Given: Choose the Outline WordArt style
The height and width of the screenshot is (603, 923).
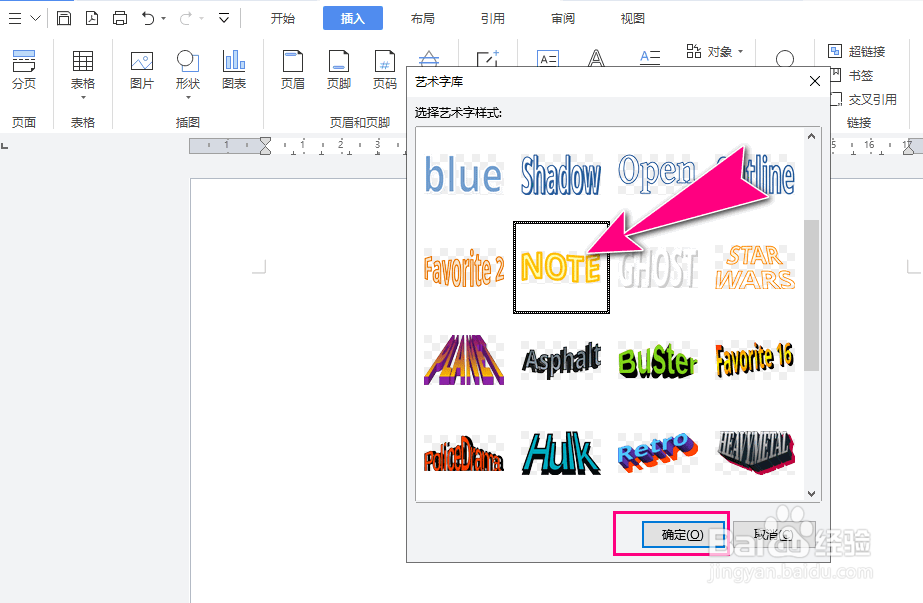Looking at the screenshot, I should (x=755, y=175).
